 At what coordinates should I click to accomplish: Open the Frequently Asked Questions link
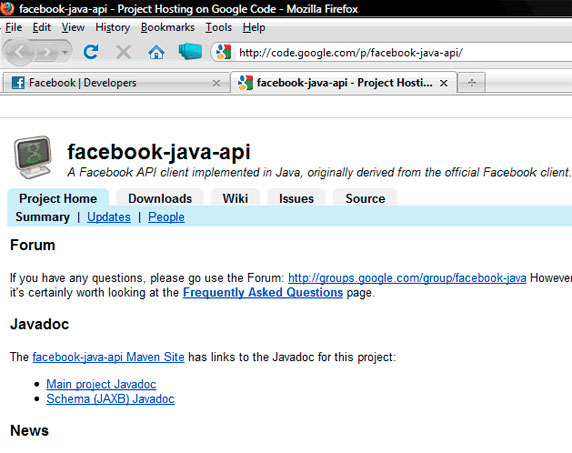click(x=263, y=293)
